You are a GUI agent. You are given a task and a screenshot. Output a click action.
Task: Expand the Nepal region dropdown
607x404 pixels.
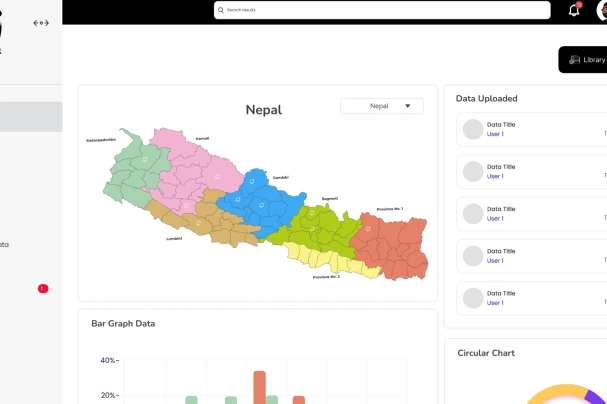(x=381, y=106)
